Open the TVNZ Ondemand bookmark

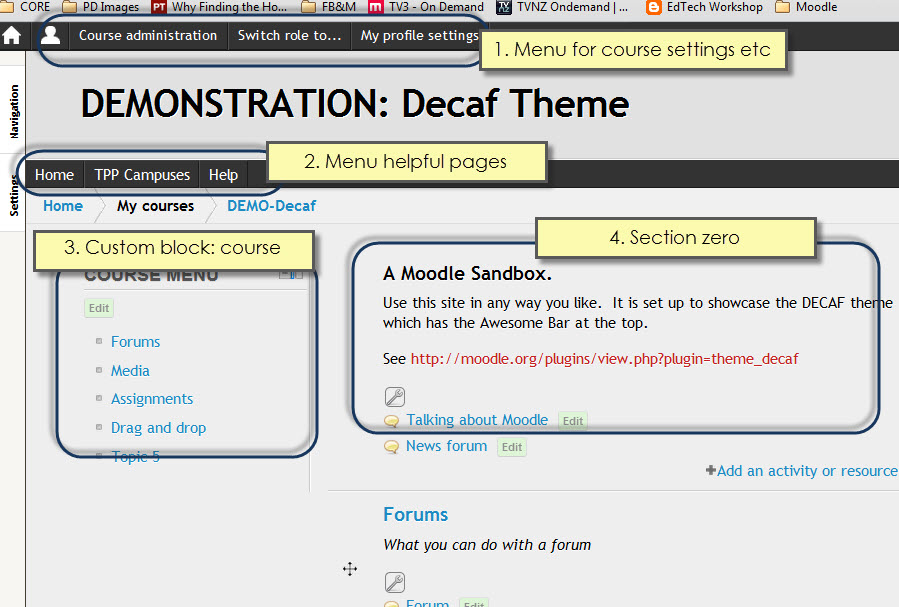click(572, 7)
